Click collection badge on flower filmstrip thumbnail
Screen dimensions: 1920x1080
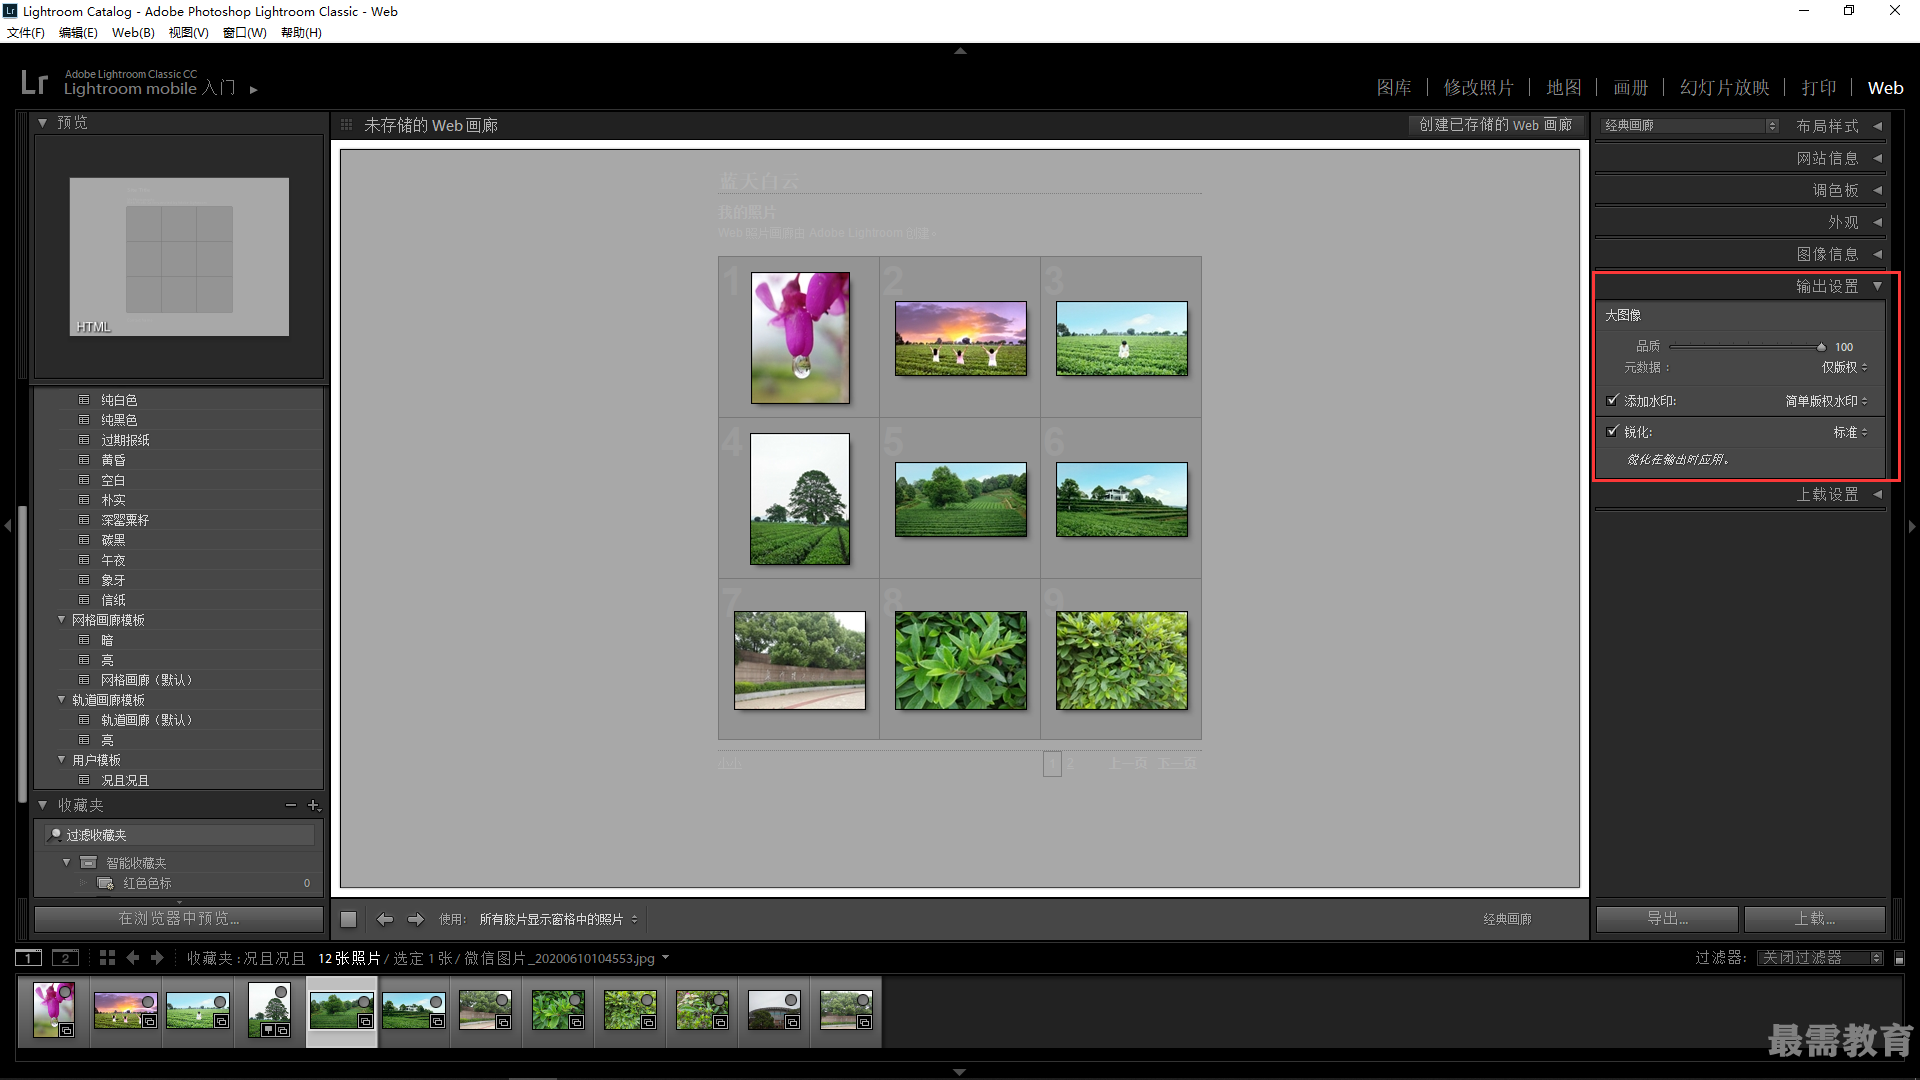pos(66,1030)
